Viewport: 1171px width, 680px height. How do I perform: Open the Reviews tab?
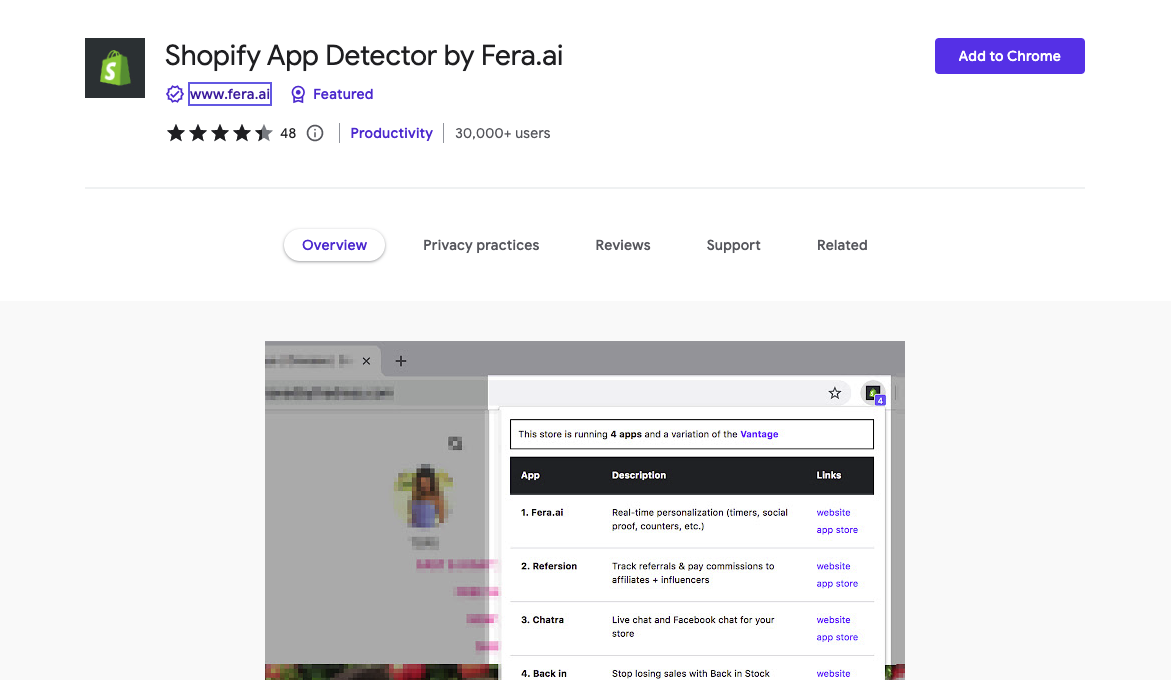tap(623, 245)
